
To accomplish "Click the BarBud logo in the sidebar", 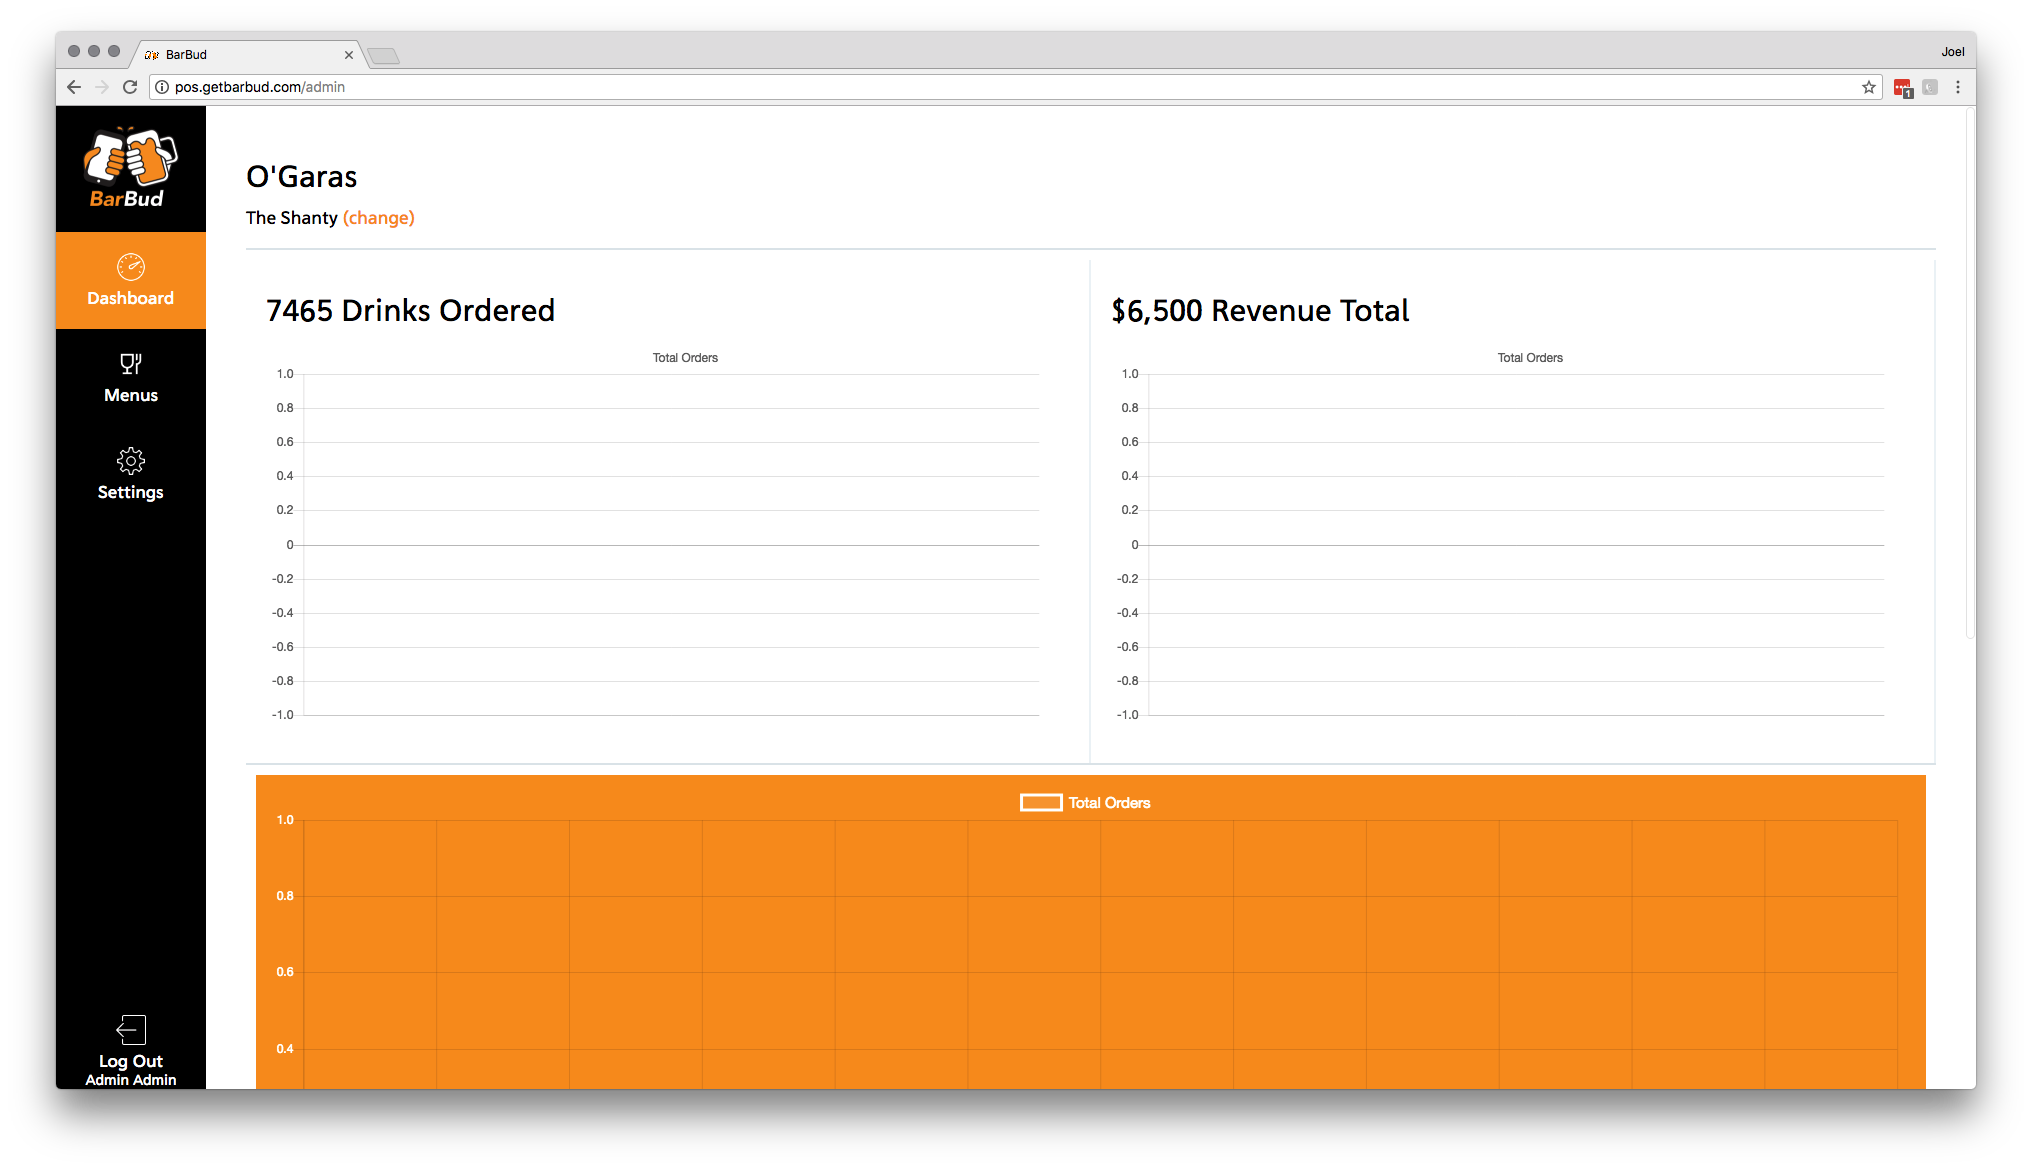I will click(x=130, y=168).
